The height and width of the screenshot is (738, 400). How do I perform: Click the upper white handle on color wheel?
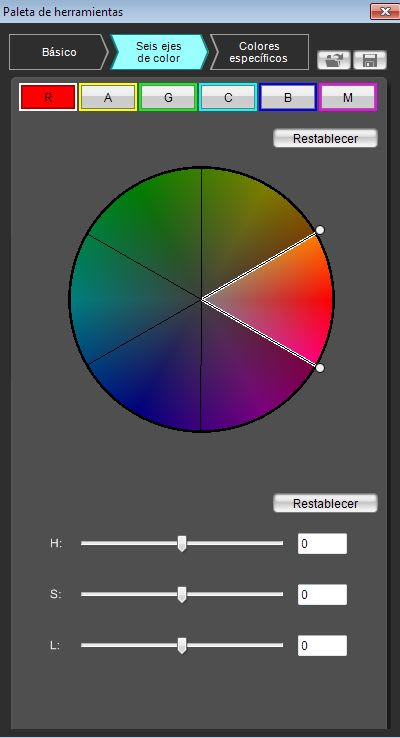point(320,230)
